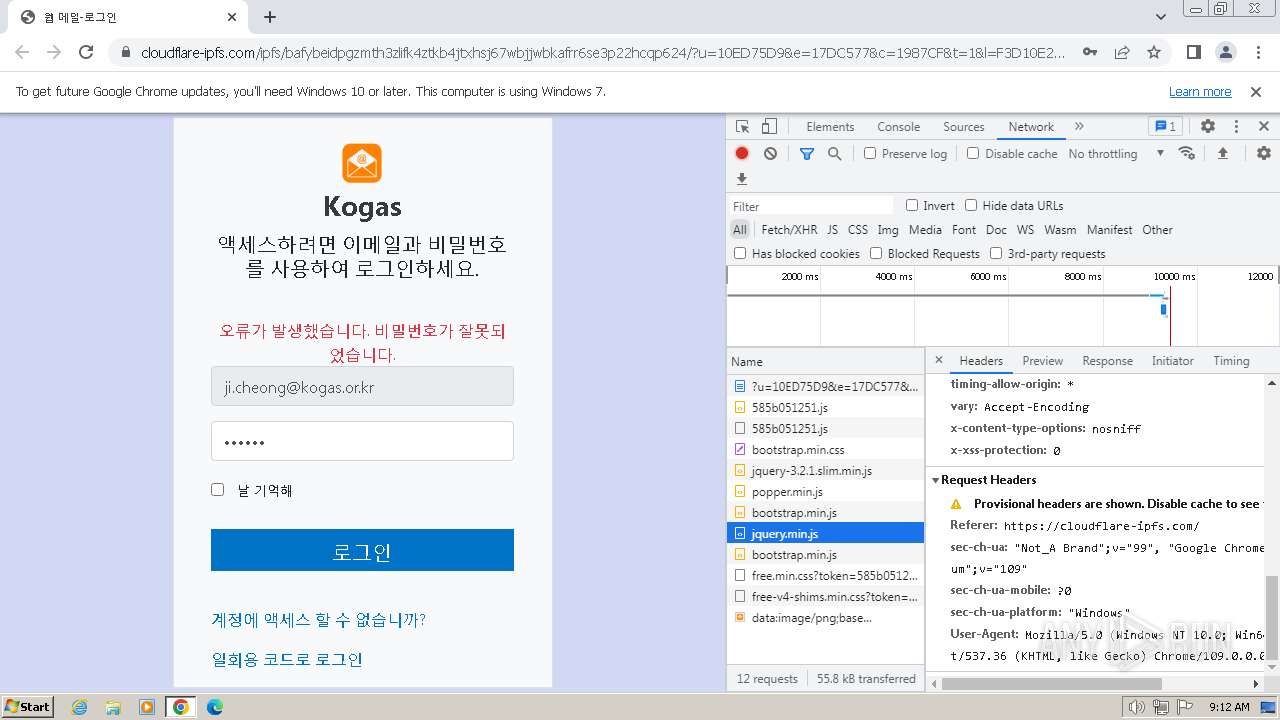Expand more DevTools tabs chevron
Image resolution: width=1280 pixels, height=720 pixels.
click(1079, 127)
